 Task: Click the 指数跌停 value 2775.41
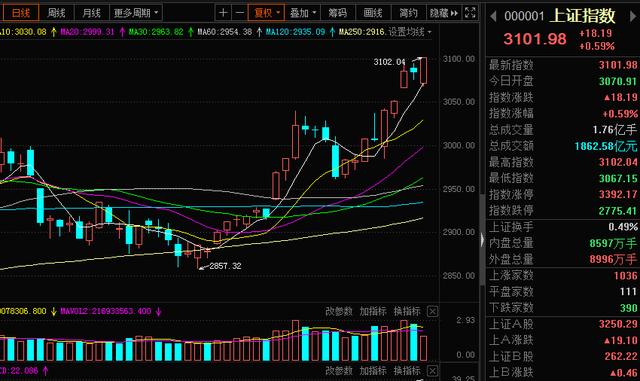(618, 211)
